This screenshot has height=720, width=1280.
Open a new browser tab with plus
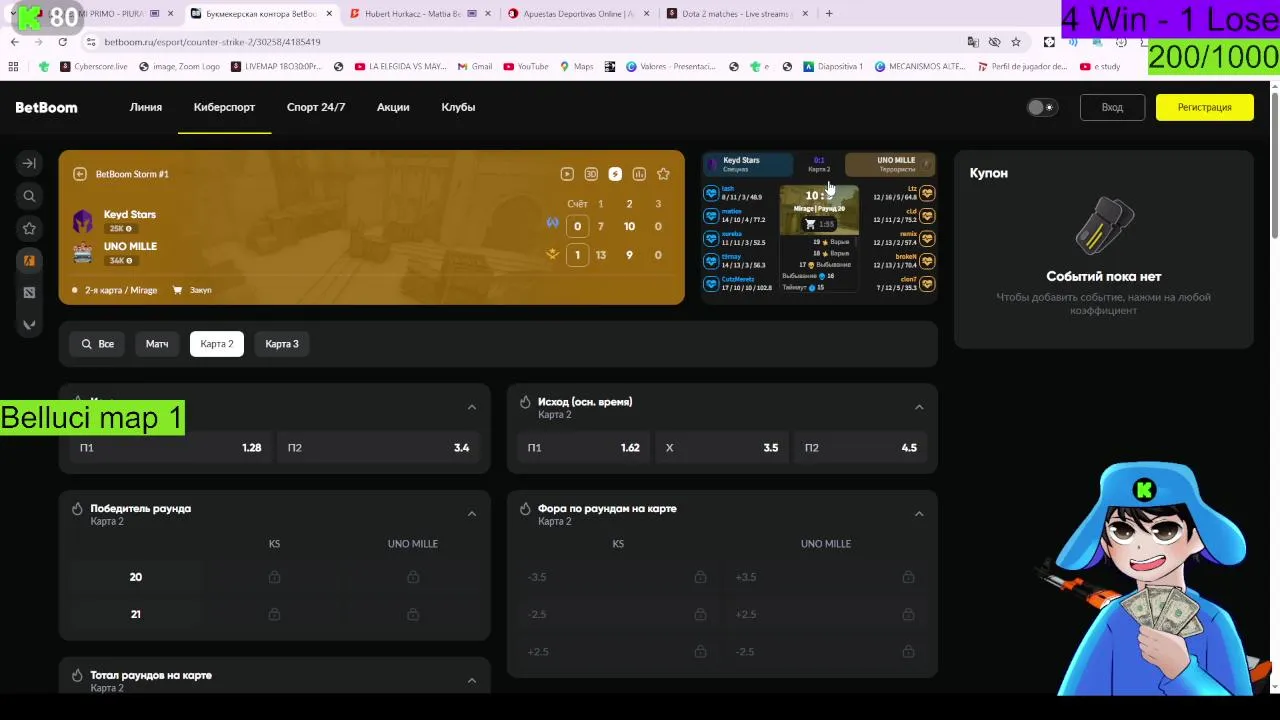tap(829, 14)
